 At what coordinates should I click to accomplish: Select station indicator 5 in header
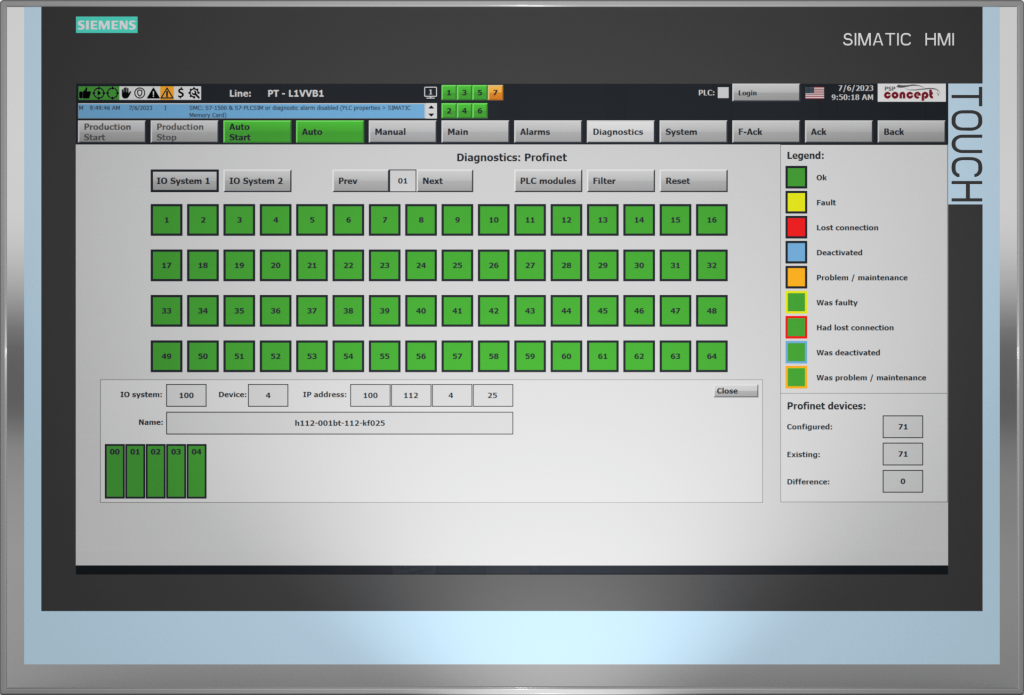[479, 93]
